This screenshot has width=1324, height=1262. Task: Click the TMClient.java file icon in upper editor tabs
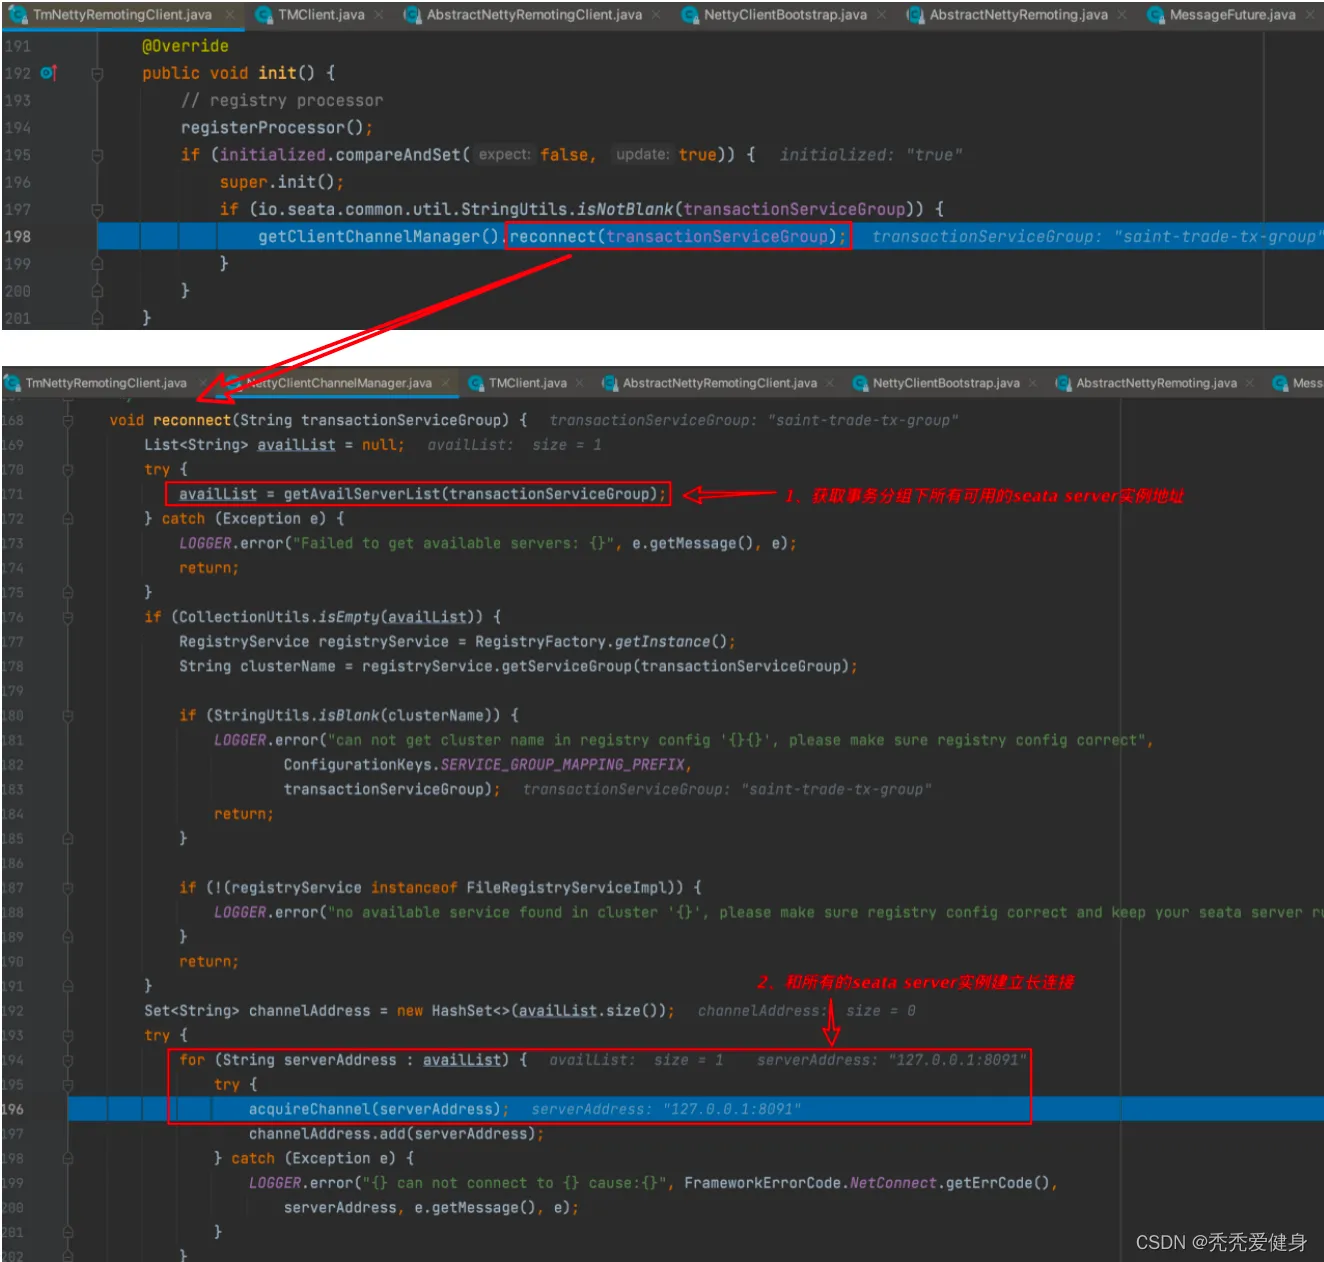(x=264, y=15)
